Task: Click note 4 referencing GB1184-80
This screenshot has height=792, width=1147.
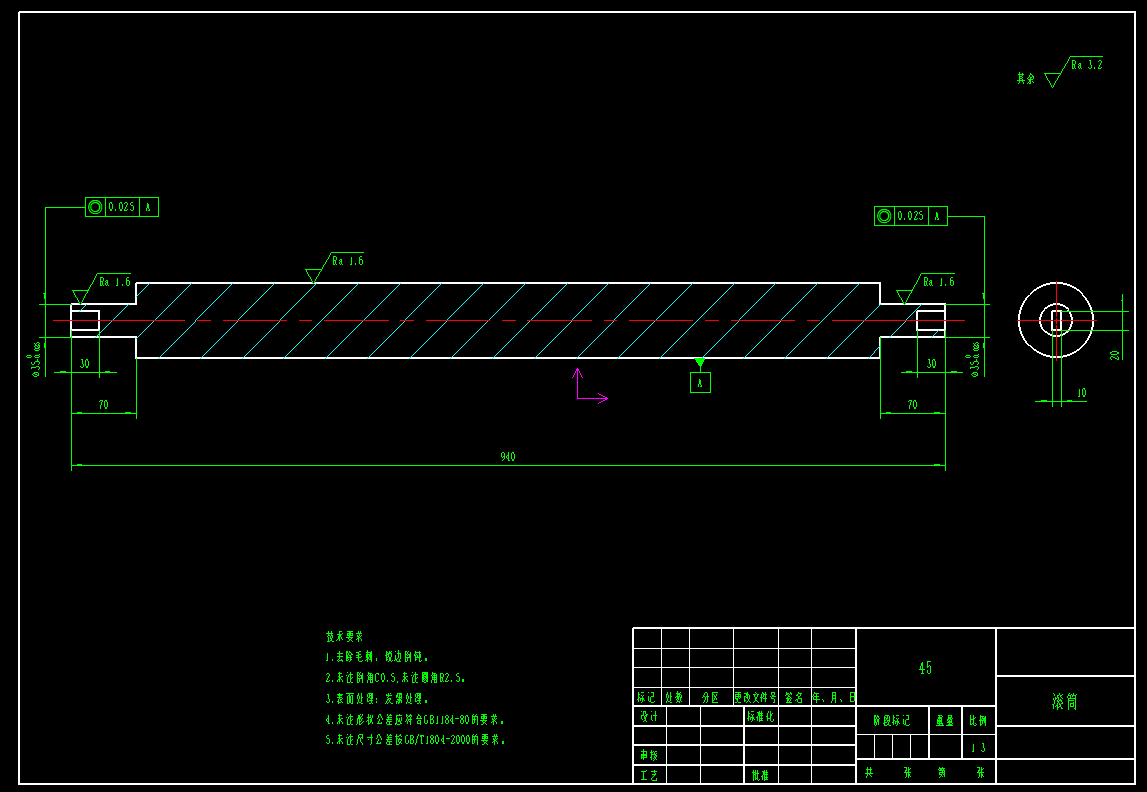Action: click(x=415, y=720)
